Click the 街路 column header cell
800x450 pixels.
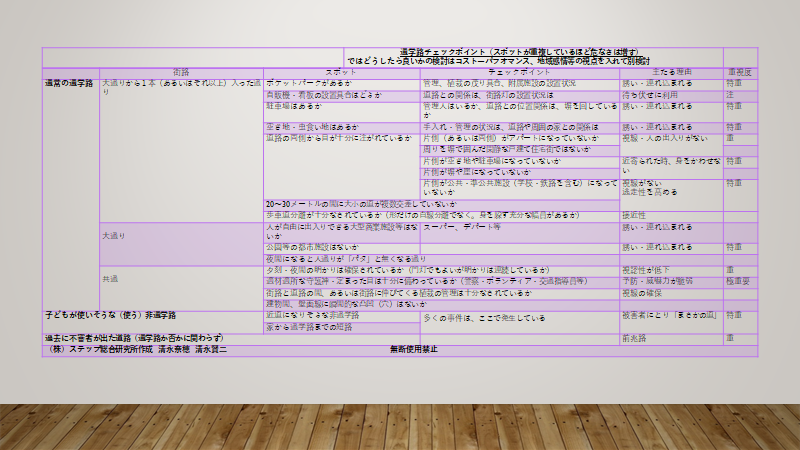point(181,73)
